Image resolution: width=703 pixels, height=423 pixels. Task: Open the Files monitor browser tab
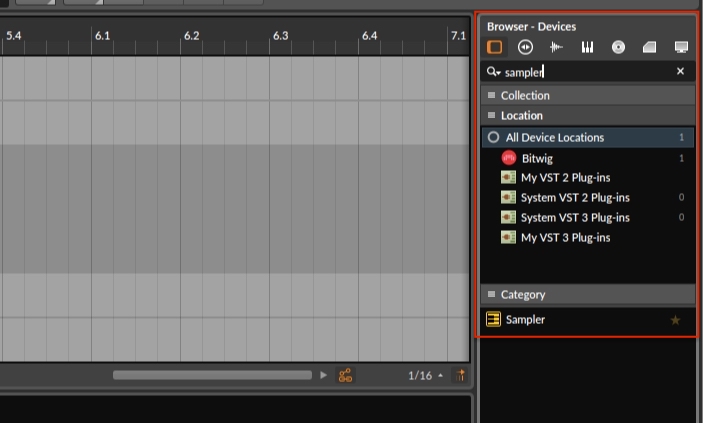(x=681, y=47)
